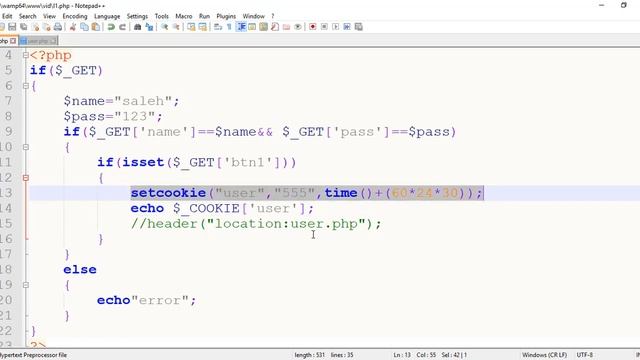Click the UTF-8 encoding status entry

[584, 355]
